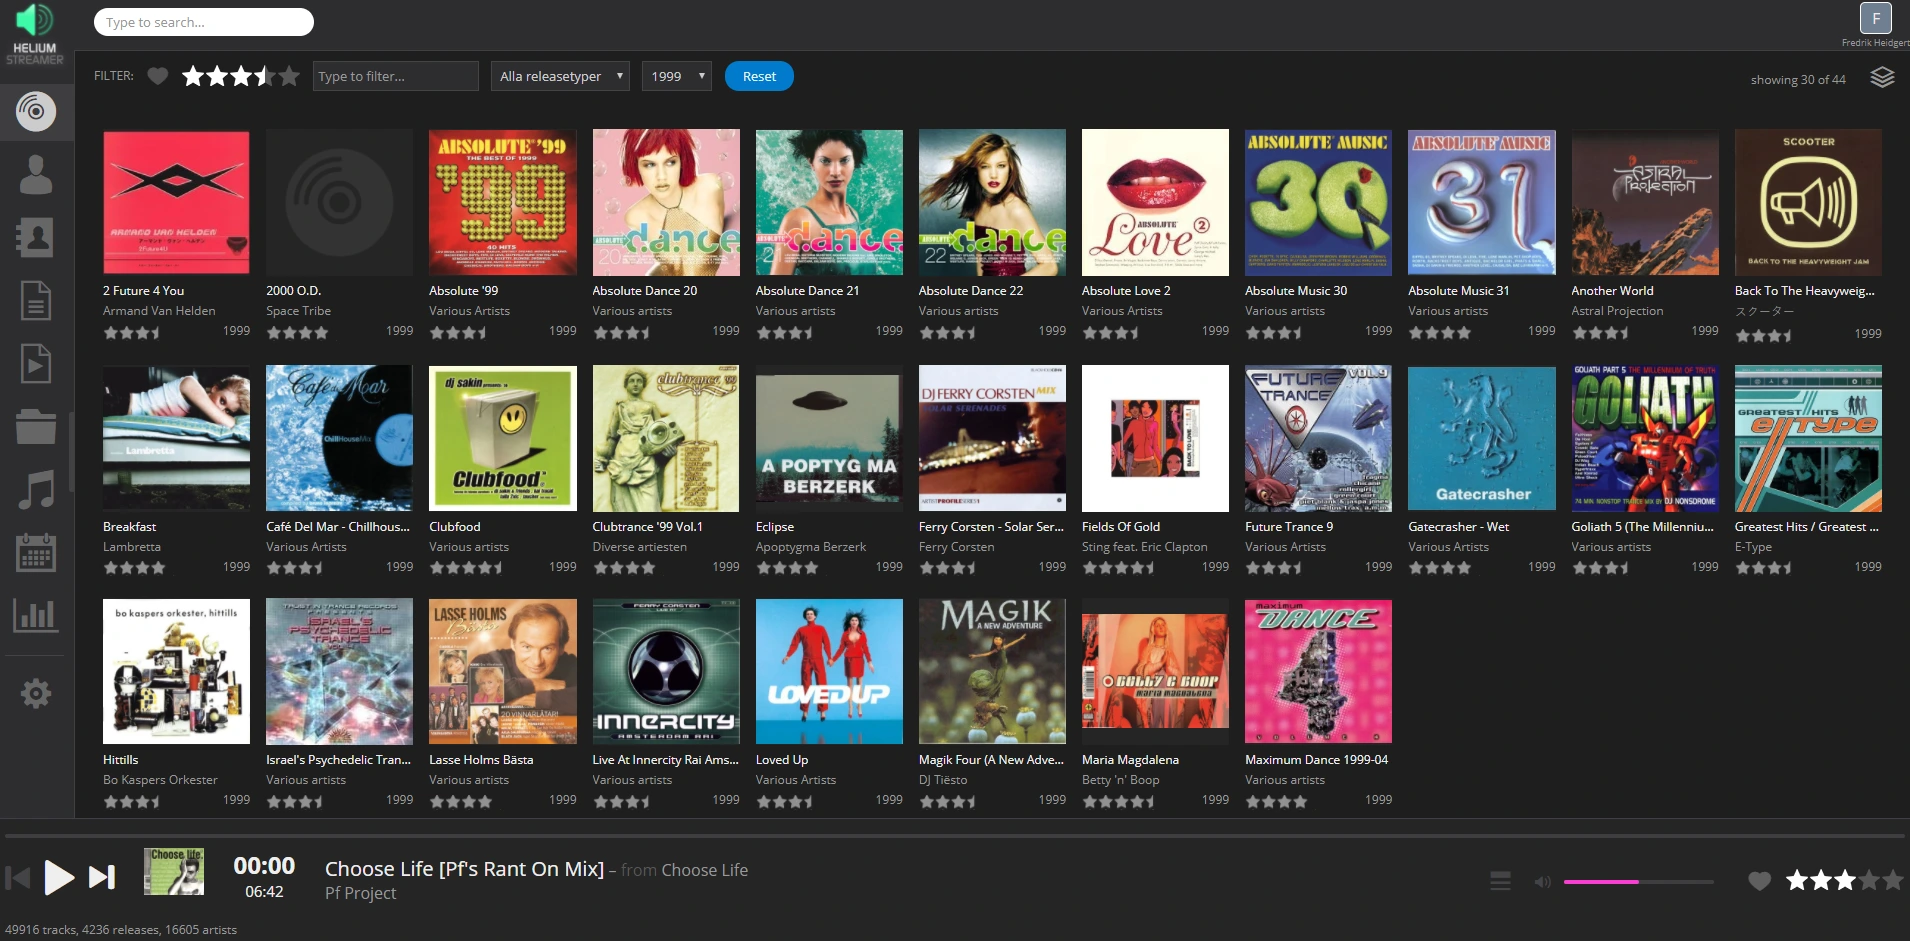The image size is (1910, 941).
Task: Set the rating filter stars
Action: pyautogui.click(x=241, y=76)
